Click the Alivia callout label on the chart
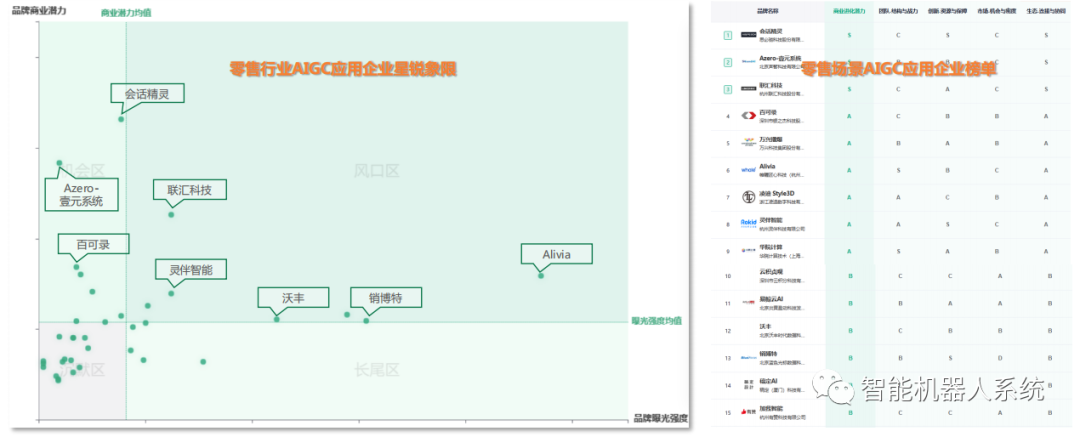1080x437 pixels. click(x=557, y=254)
